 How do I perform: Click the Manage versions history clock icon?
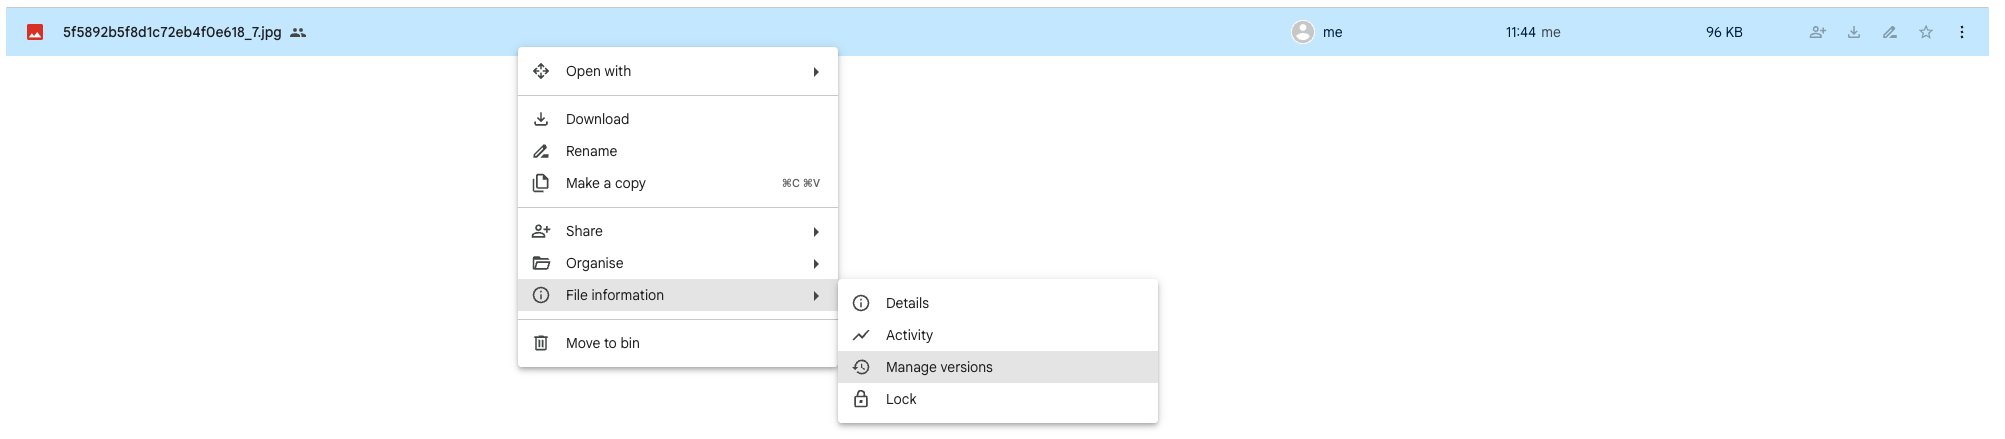pyautogui.click(x=861, y=367)
